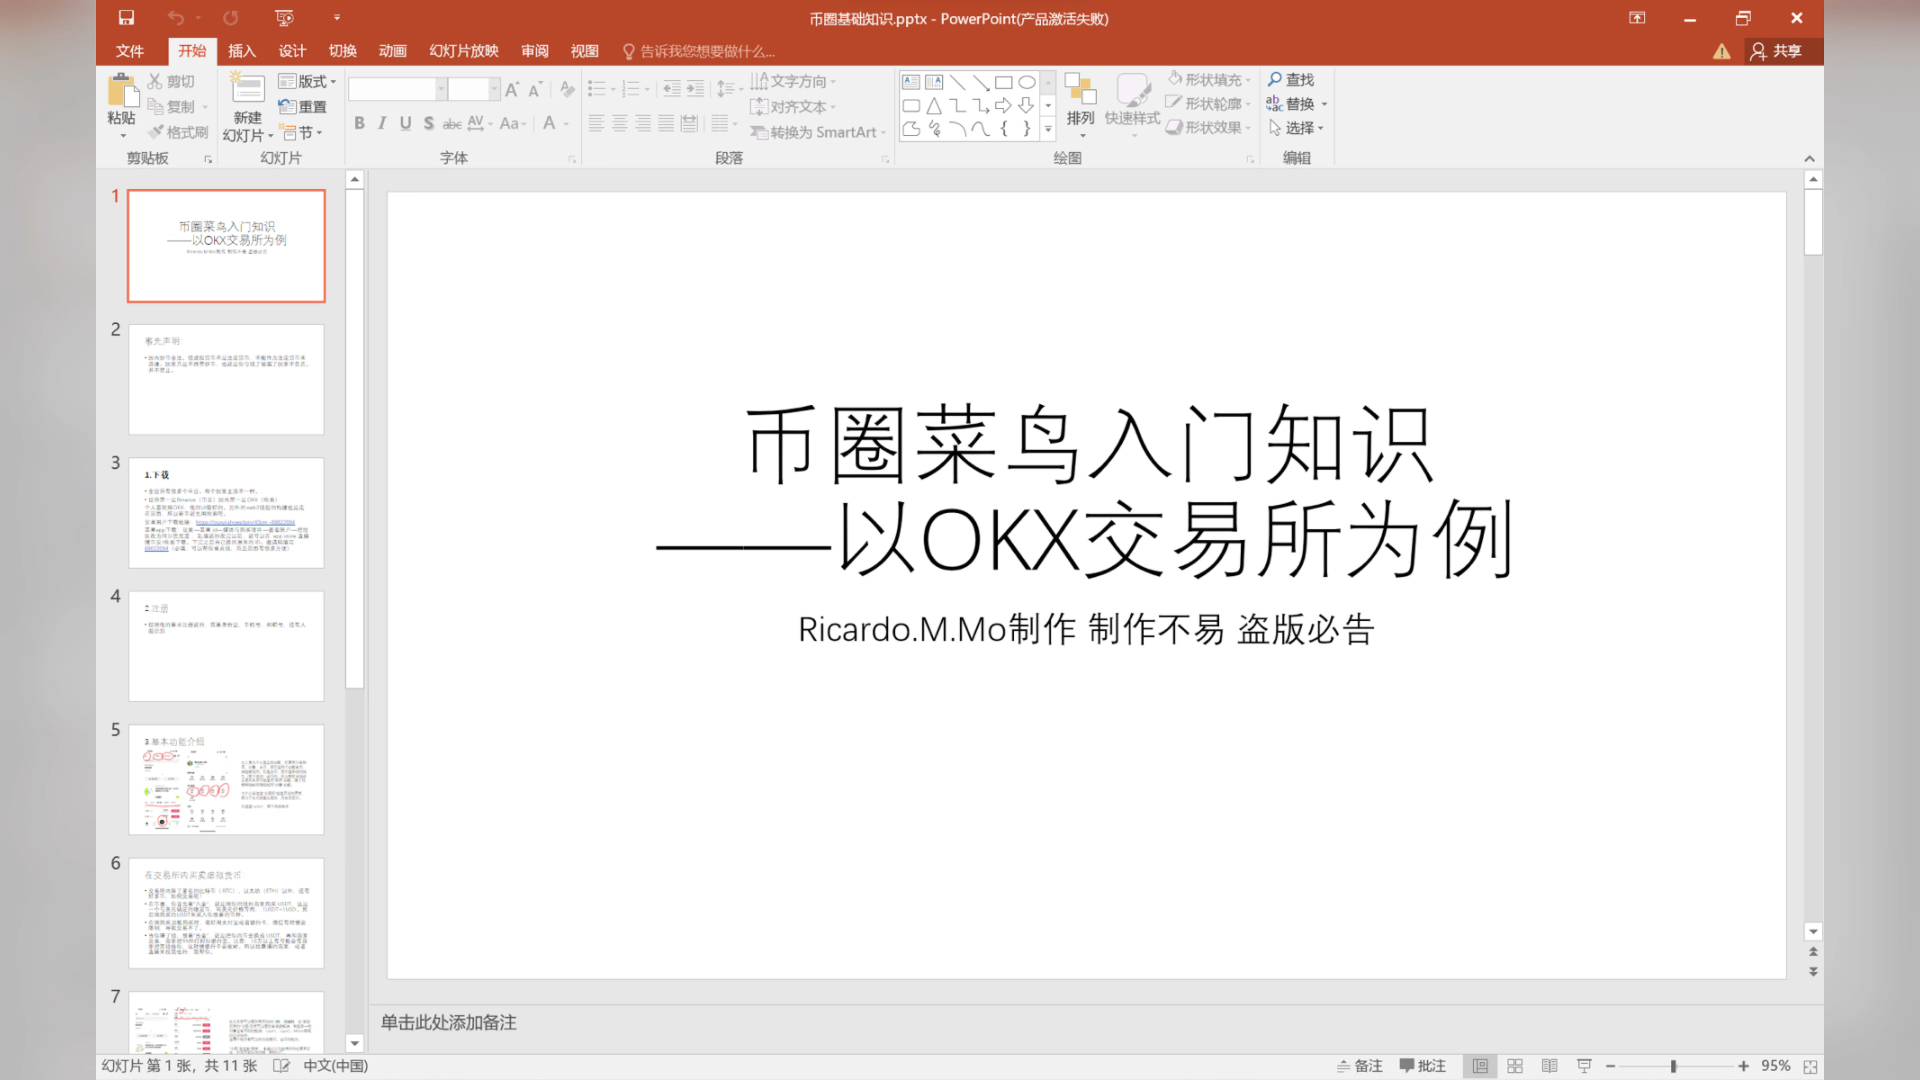
Task: Switch to the Transitions (切换) tab
Action: coord(343,51)
